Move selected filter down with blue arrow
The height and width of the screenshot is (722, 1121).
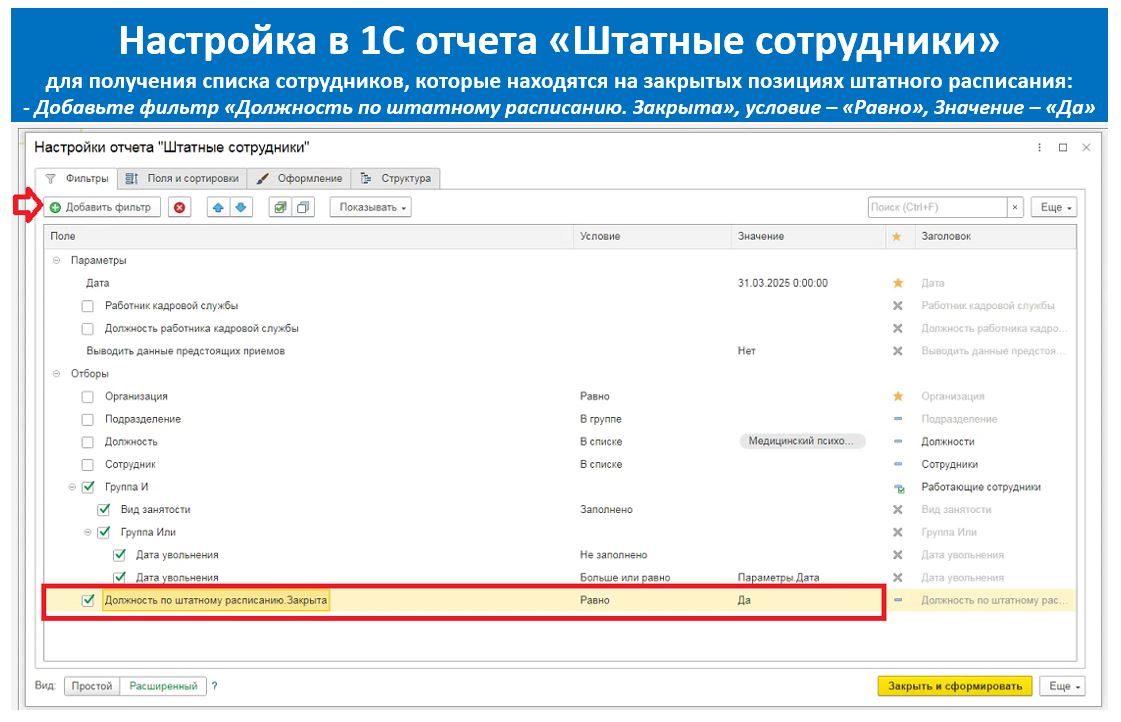click(x=241, y=207)
